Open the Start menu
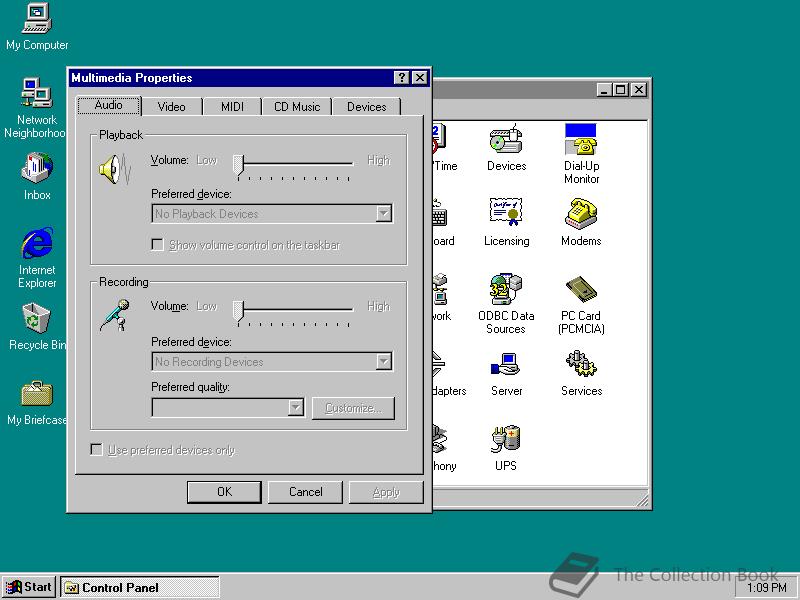800x600 pixels. [29, 587]
